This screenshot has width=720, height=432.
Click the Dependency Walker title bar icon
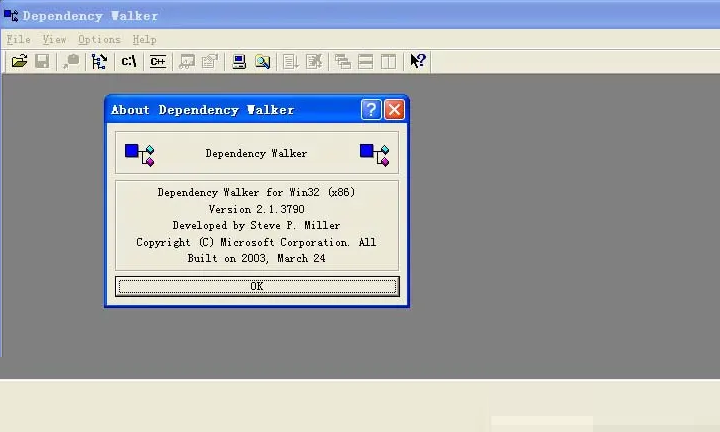tap(11, 16)
